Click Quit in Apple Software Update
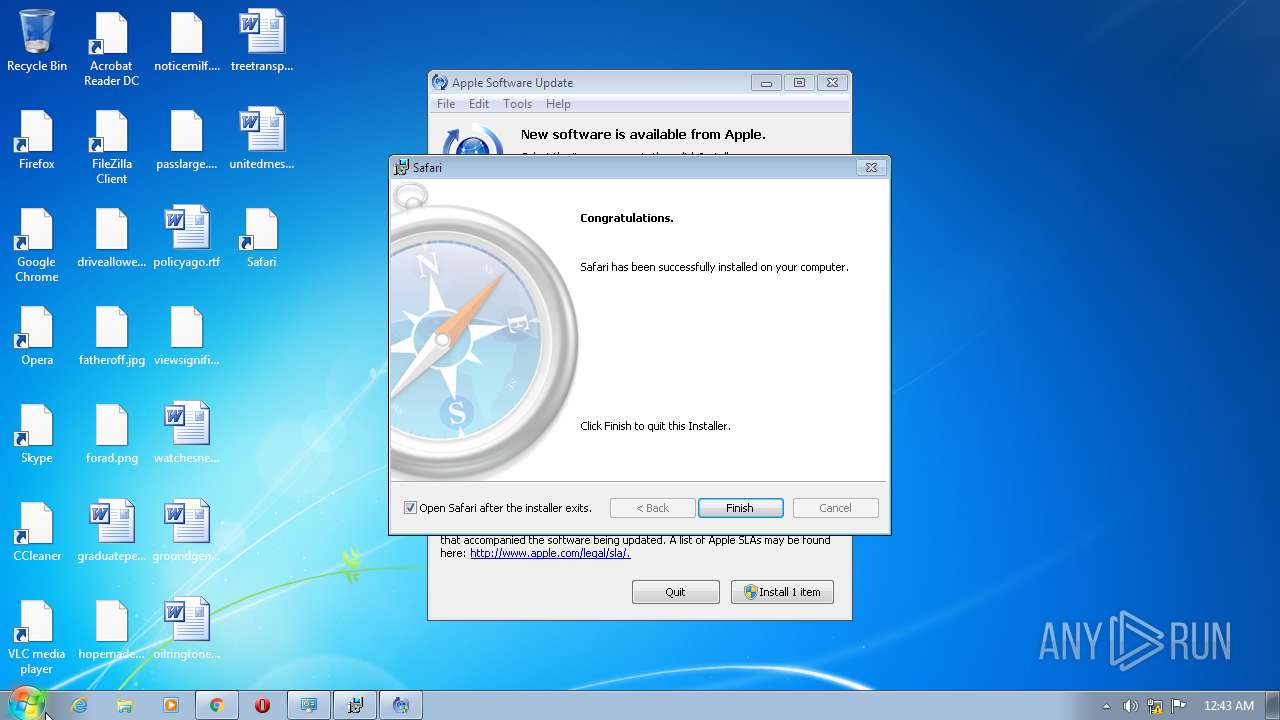 675,592
